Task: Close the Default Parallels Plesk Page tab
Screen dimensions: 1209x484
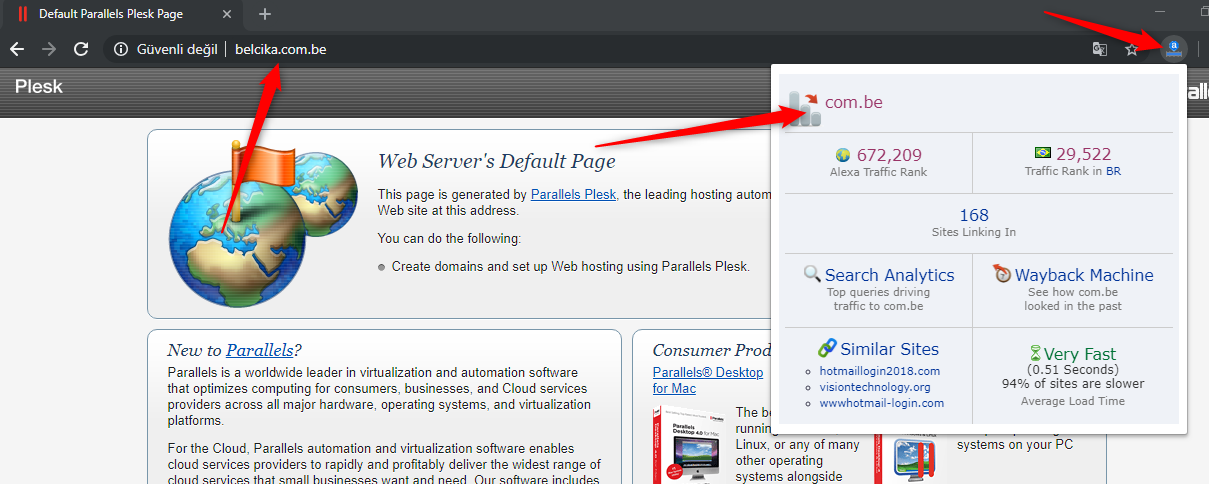Action: 227,15
